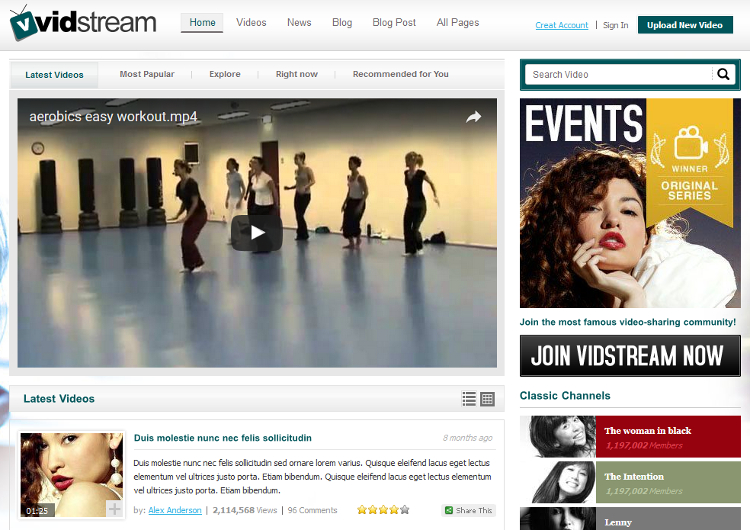This screenshot has height=530, width=750.
Task: Click The Intention channel portrait
Action: tap(558, 482)
